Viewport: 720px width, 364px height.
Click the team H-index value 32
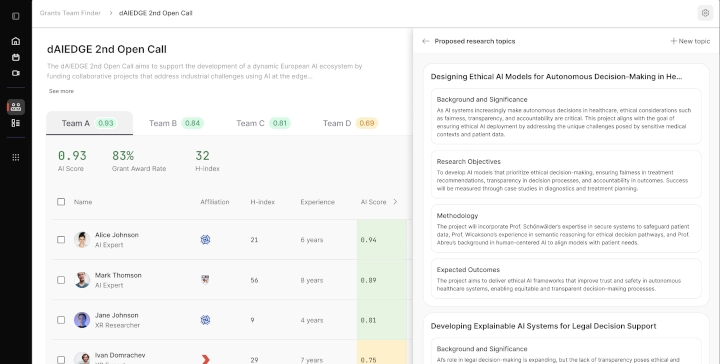pos(202,156)
